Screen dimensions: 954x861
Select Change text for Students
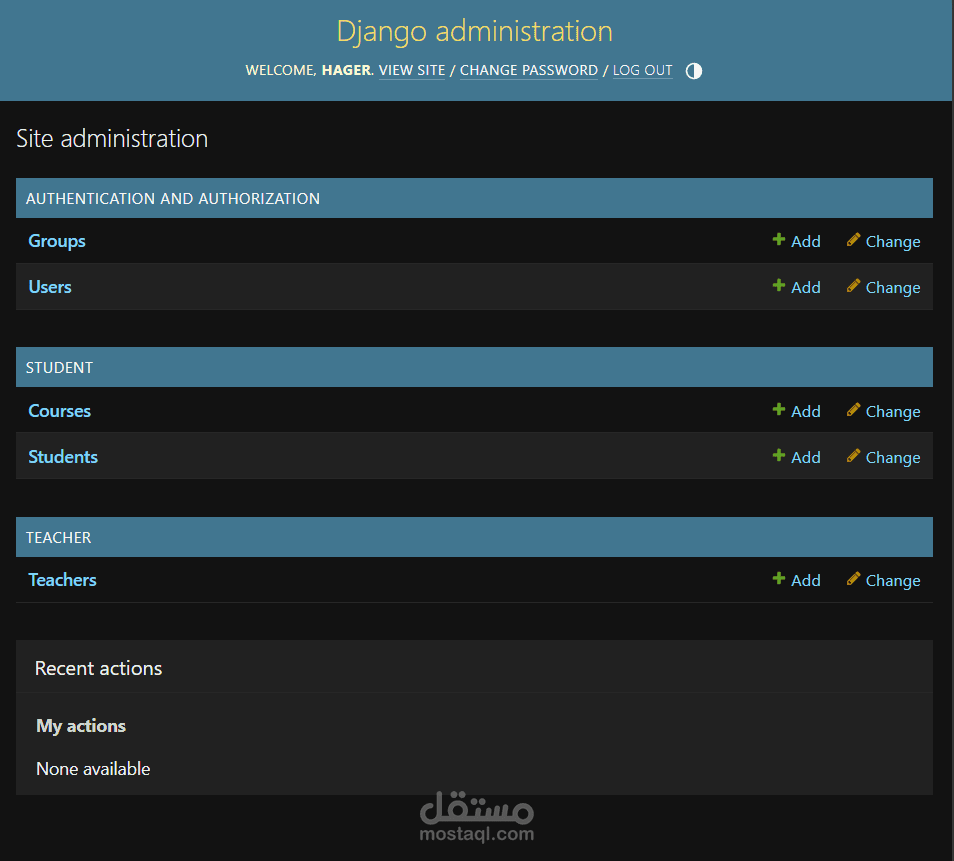(893, 457)
